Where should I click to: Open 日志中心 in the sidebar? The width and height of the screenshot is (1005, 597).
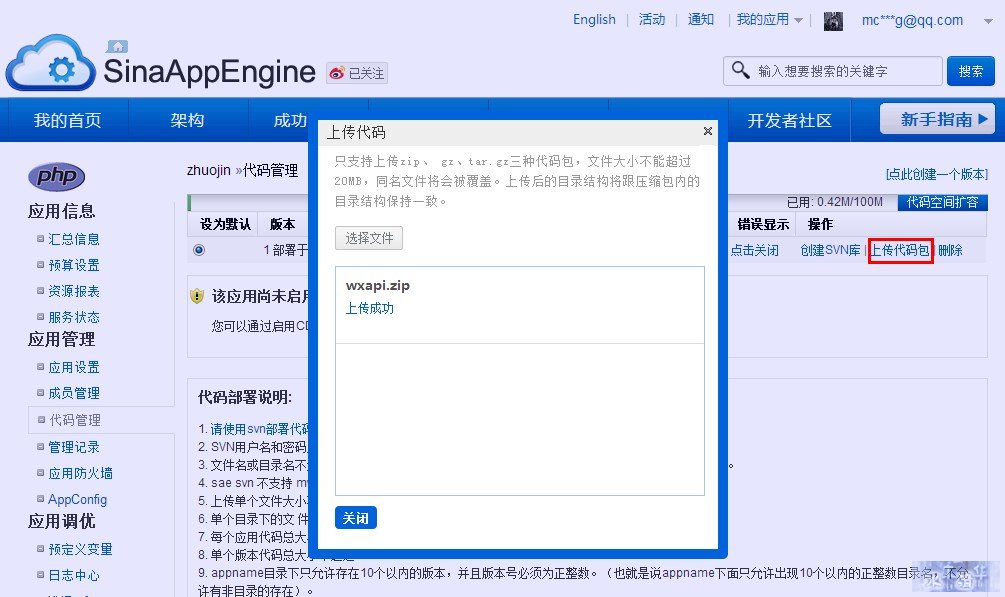74,575
